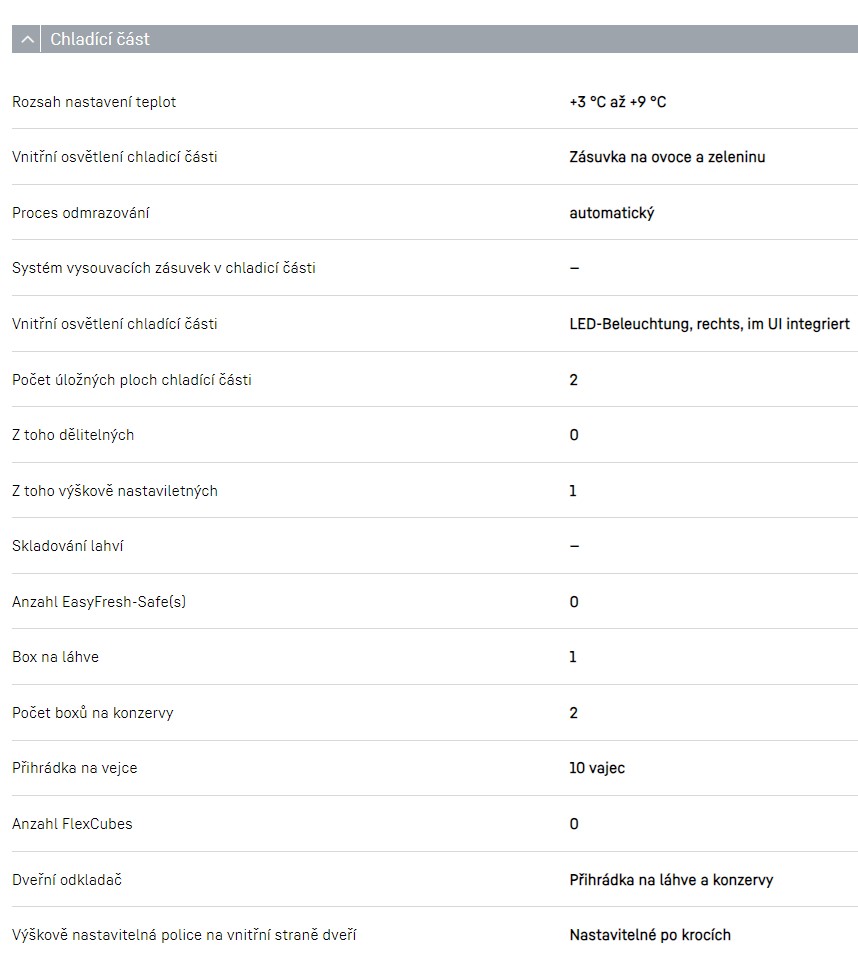
Task: Select the Rozsah nastavení teplot label
Action: click(94, 102)
